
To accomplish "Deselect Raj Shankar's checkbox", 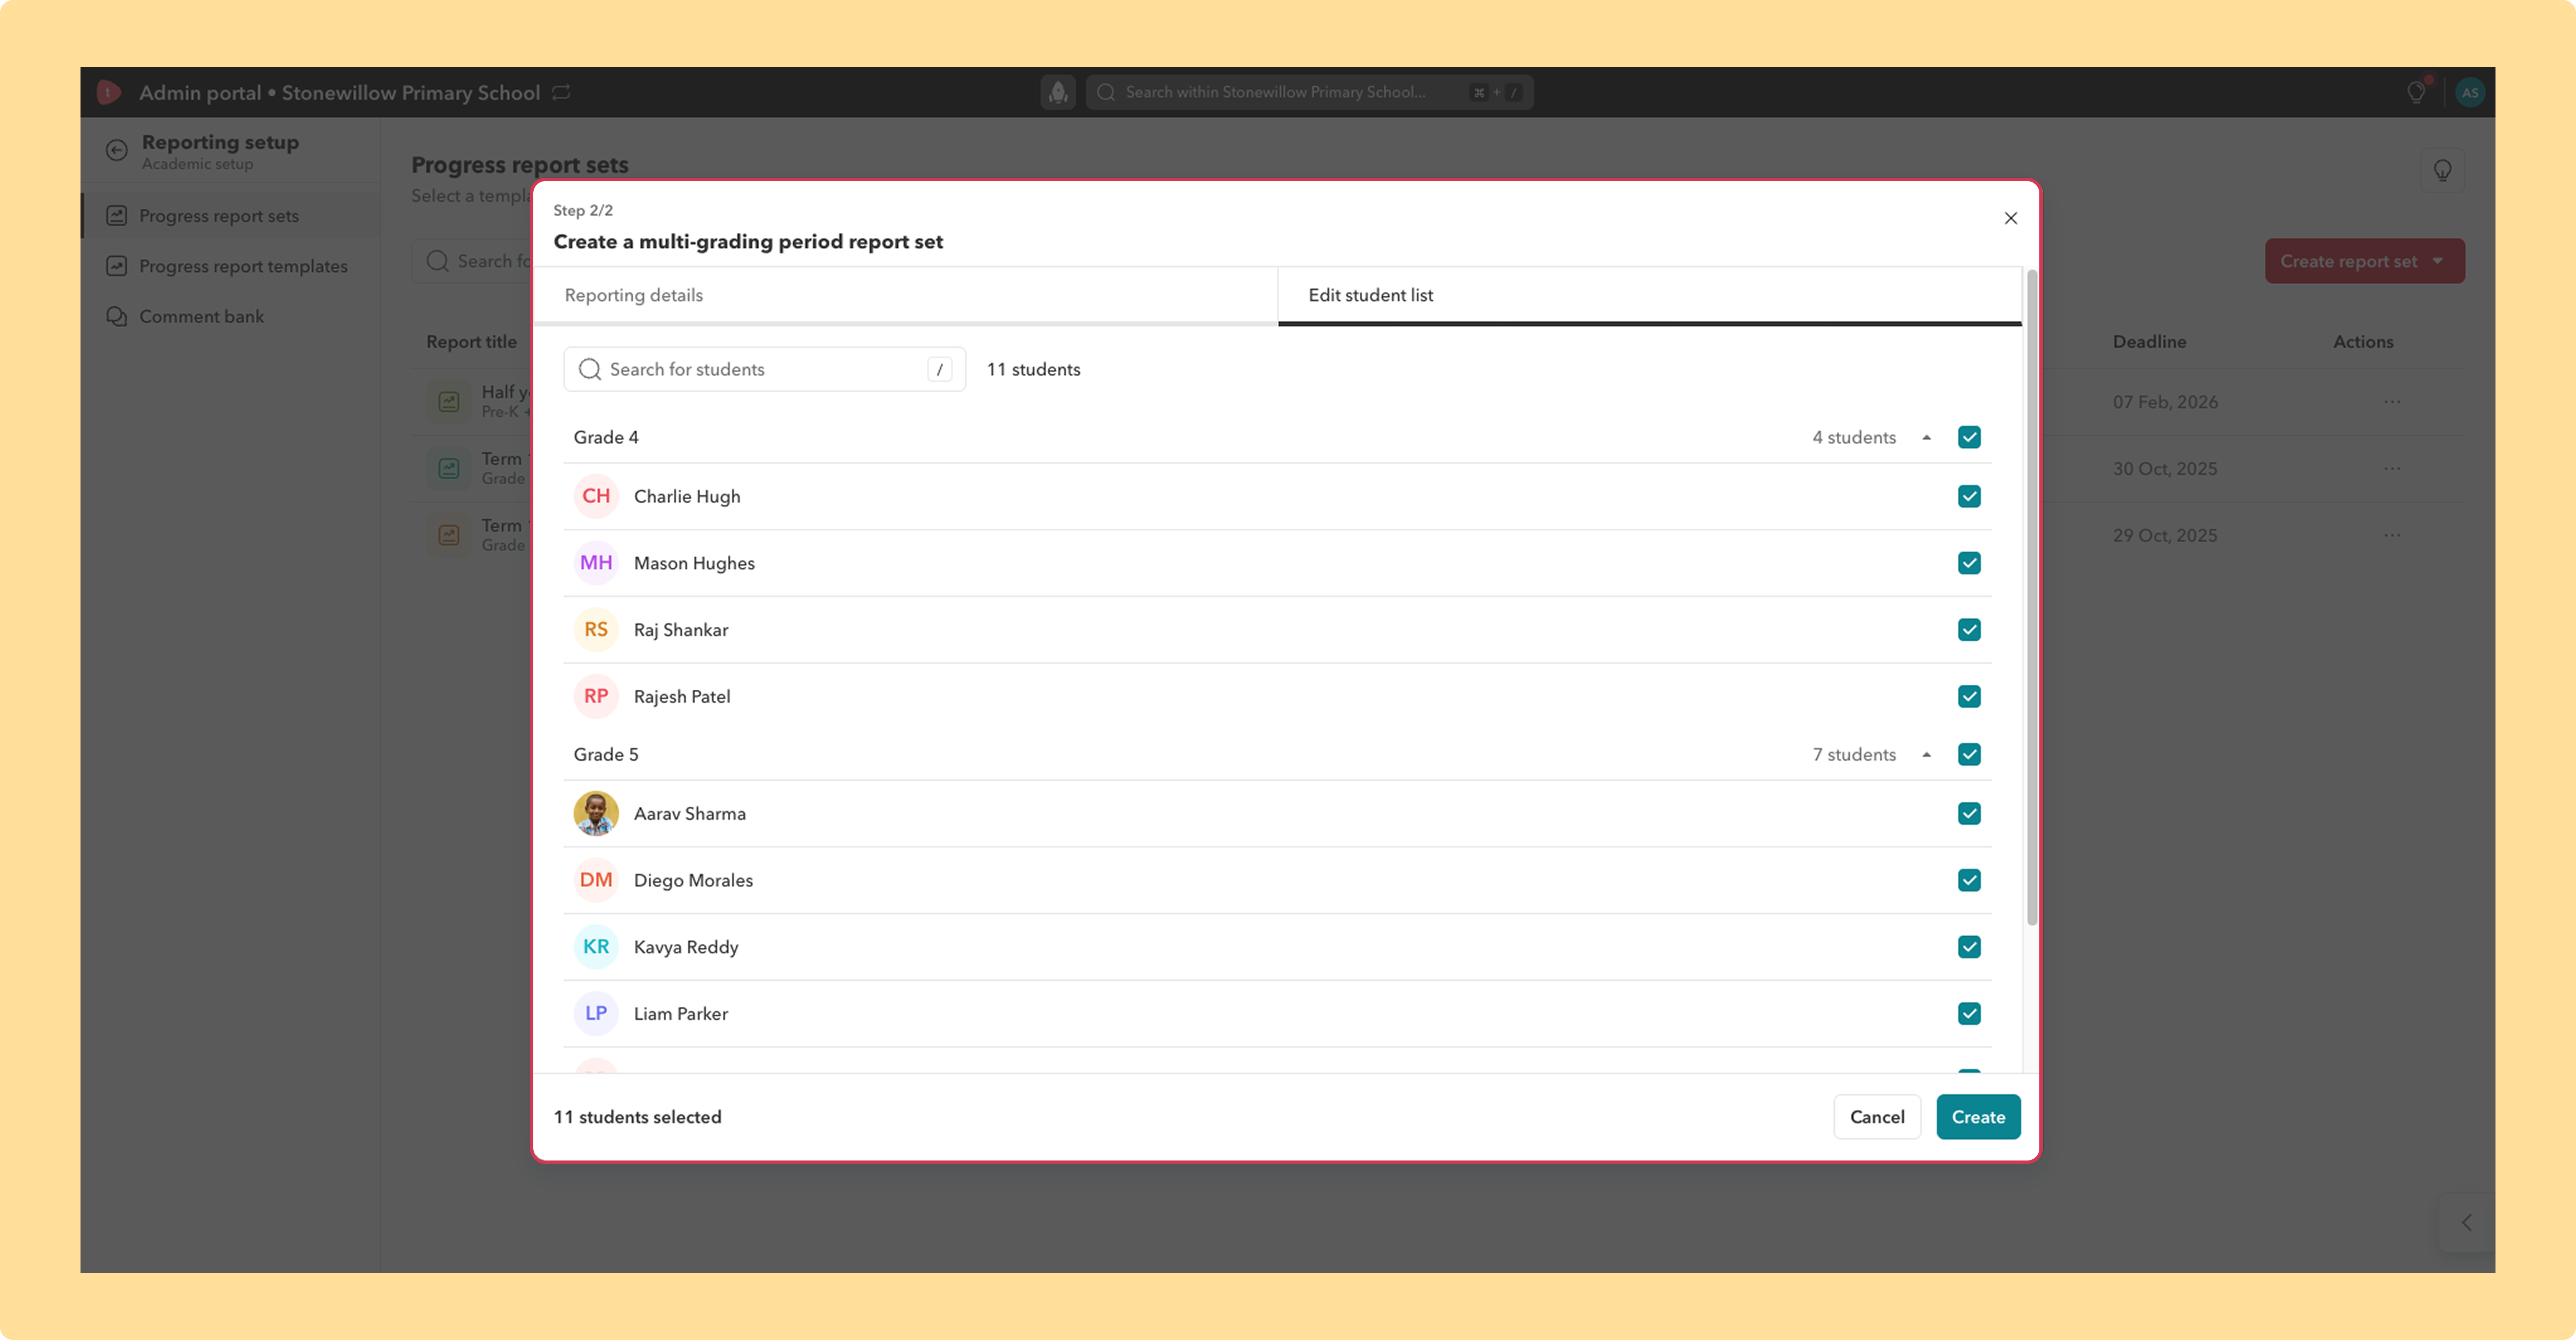I will (1969, 630).
